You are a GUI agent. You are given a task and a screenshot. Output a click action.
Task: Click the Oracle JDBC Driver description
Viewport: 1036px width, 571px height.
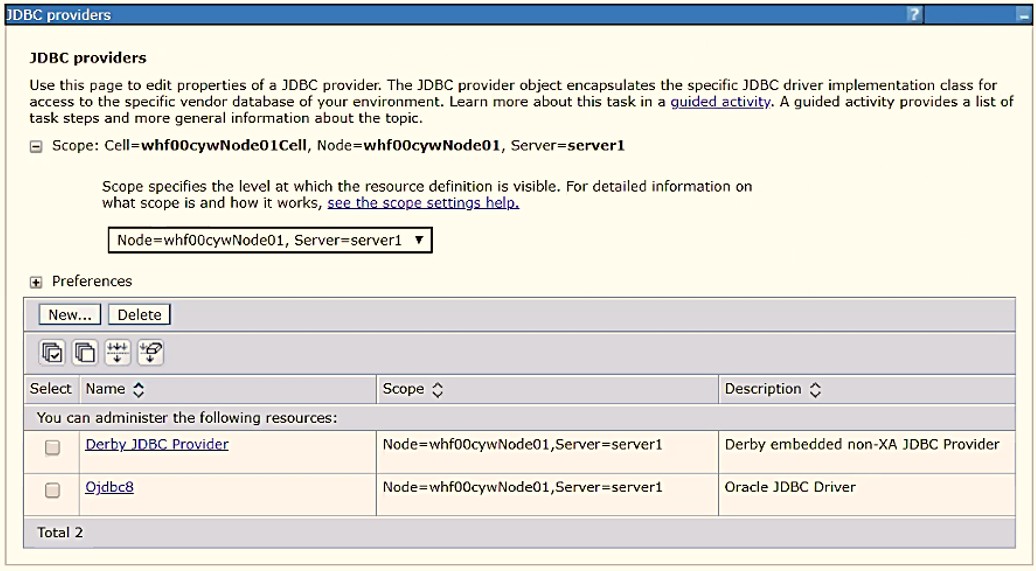point(790,487)
